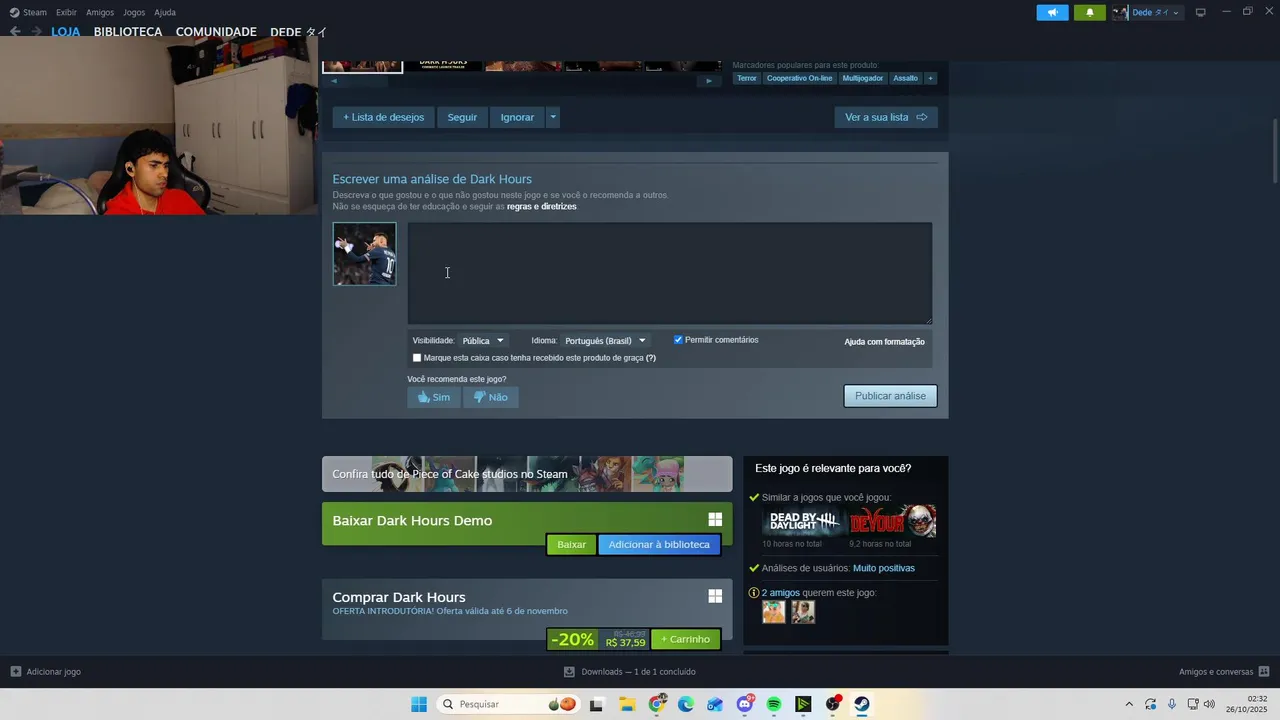
Task: Select Não thumbs down recommendation
Action: coord(490,397)
